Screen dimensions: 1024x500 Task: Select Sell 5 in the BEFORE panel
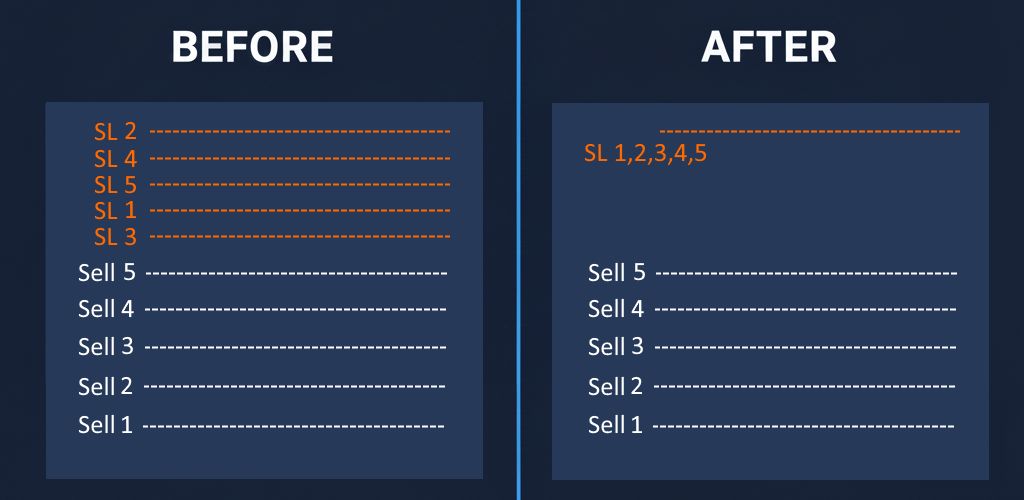coord(106,272)
